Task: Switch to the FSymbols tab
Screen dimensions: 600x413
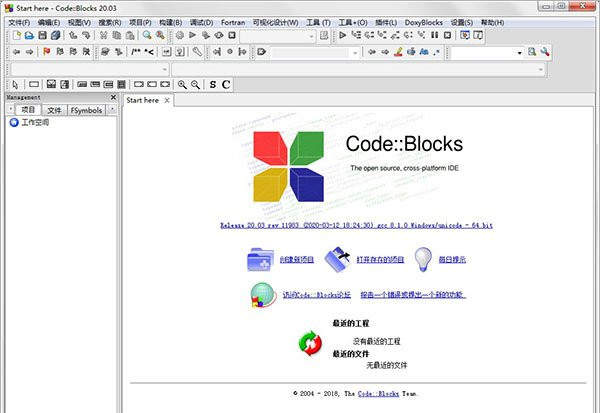Action: tap(86, 110)
